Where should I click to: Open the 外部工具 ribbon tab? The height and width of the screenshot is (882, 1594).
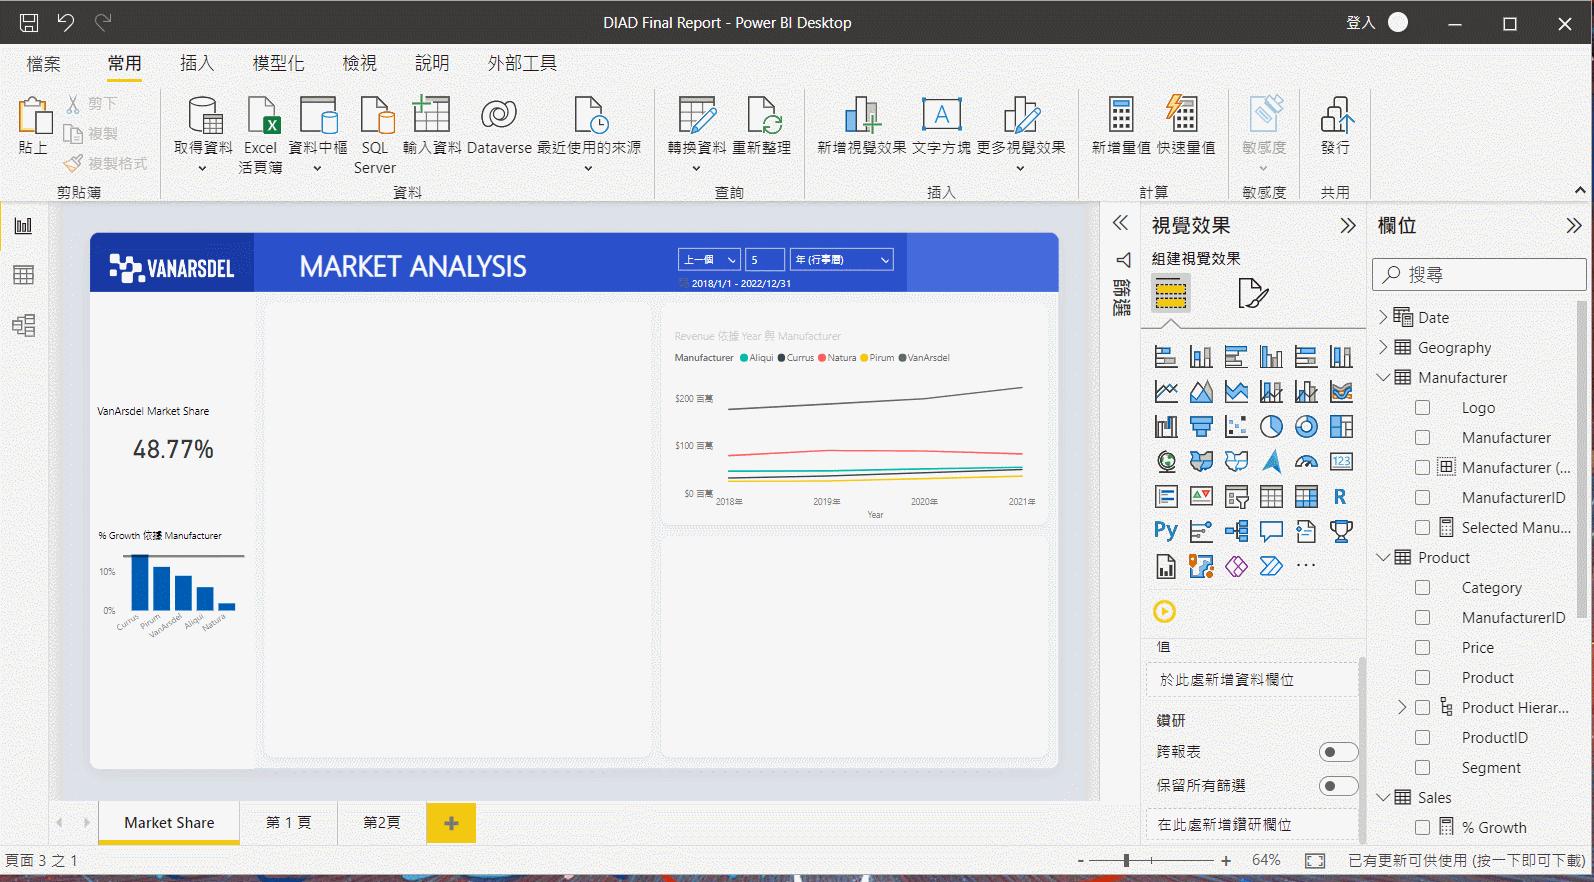522,63
